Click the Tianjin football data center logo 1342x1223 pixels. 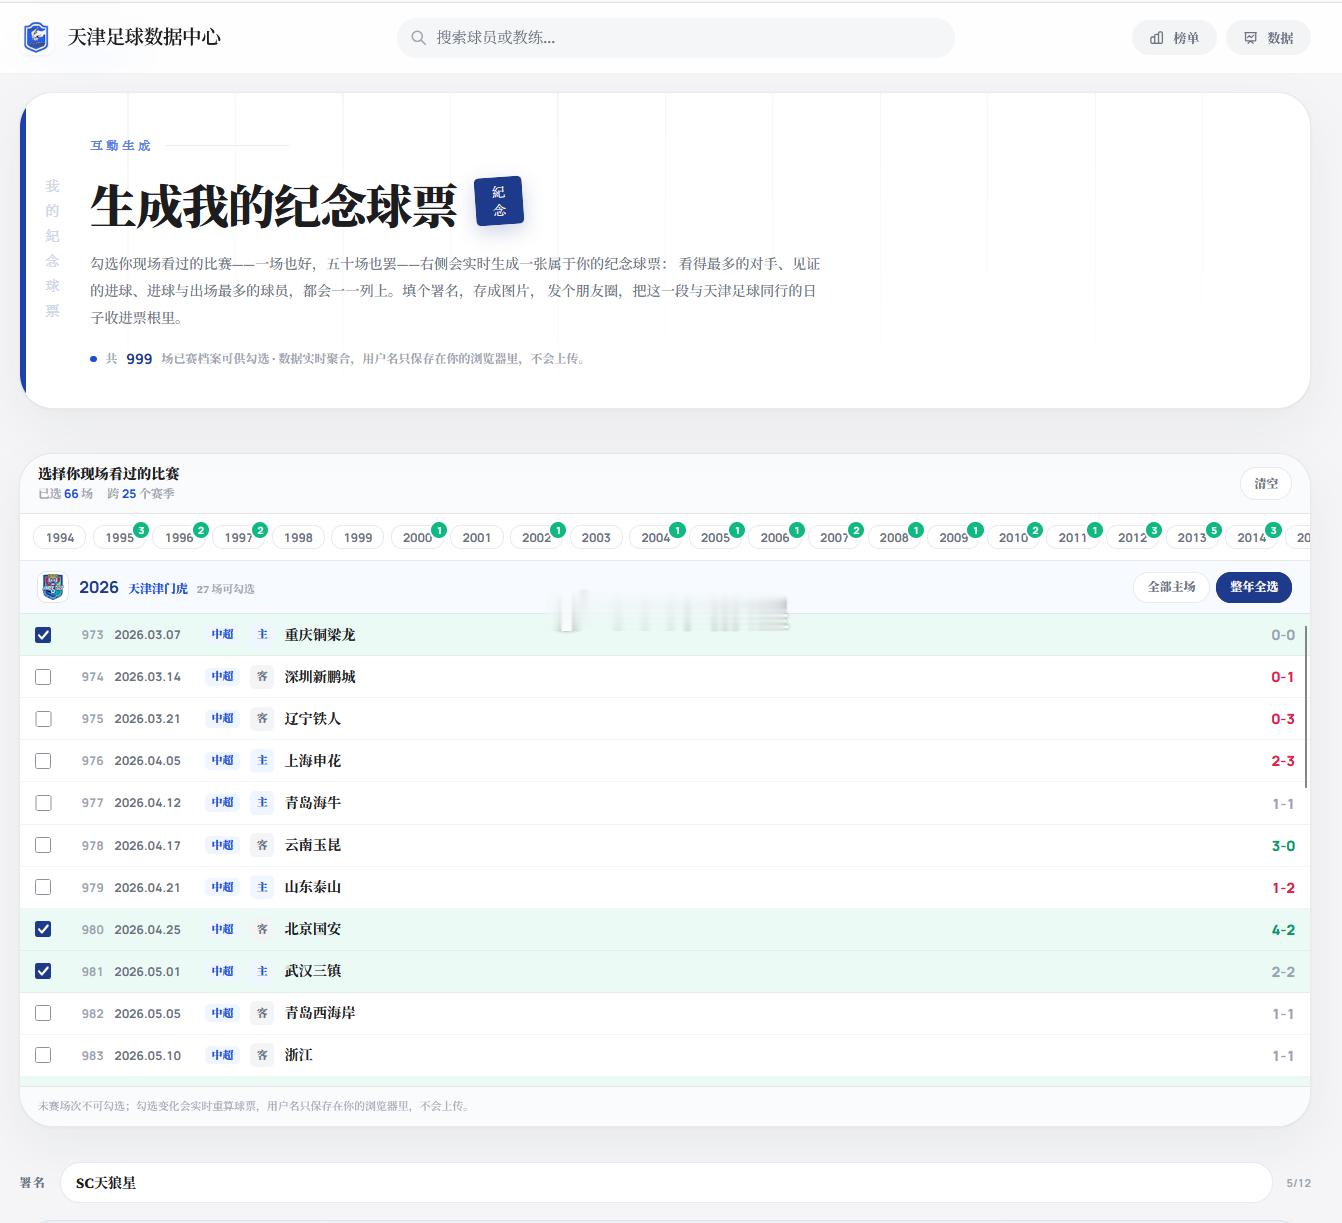point(36,37)
